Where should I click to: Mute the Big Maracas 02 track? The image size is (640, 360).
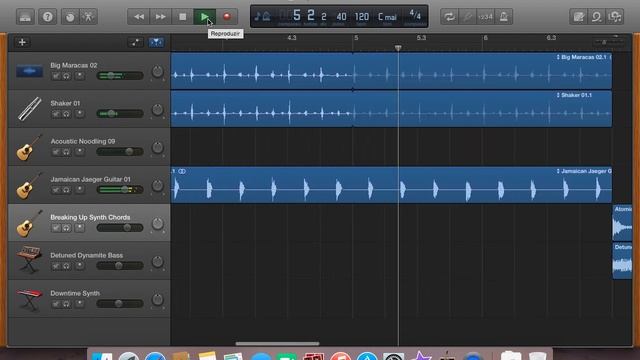(56, 76)
